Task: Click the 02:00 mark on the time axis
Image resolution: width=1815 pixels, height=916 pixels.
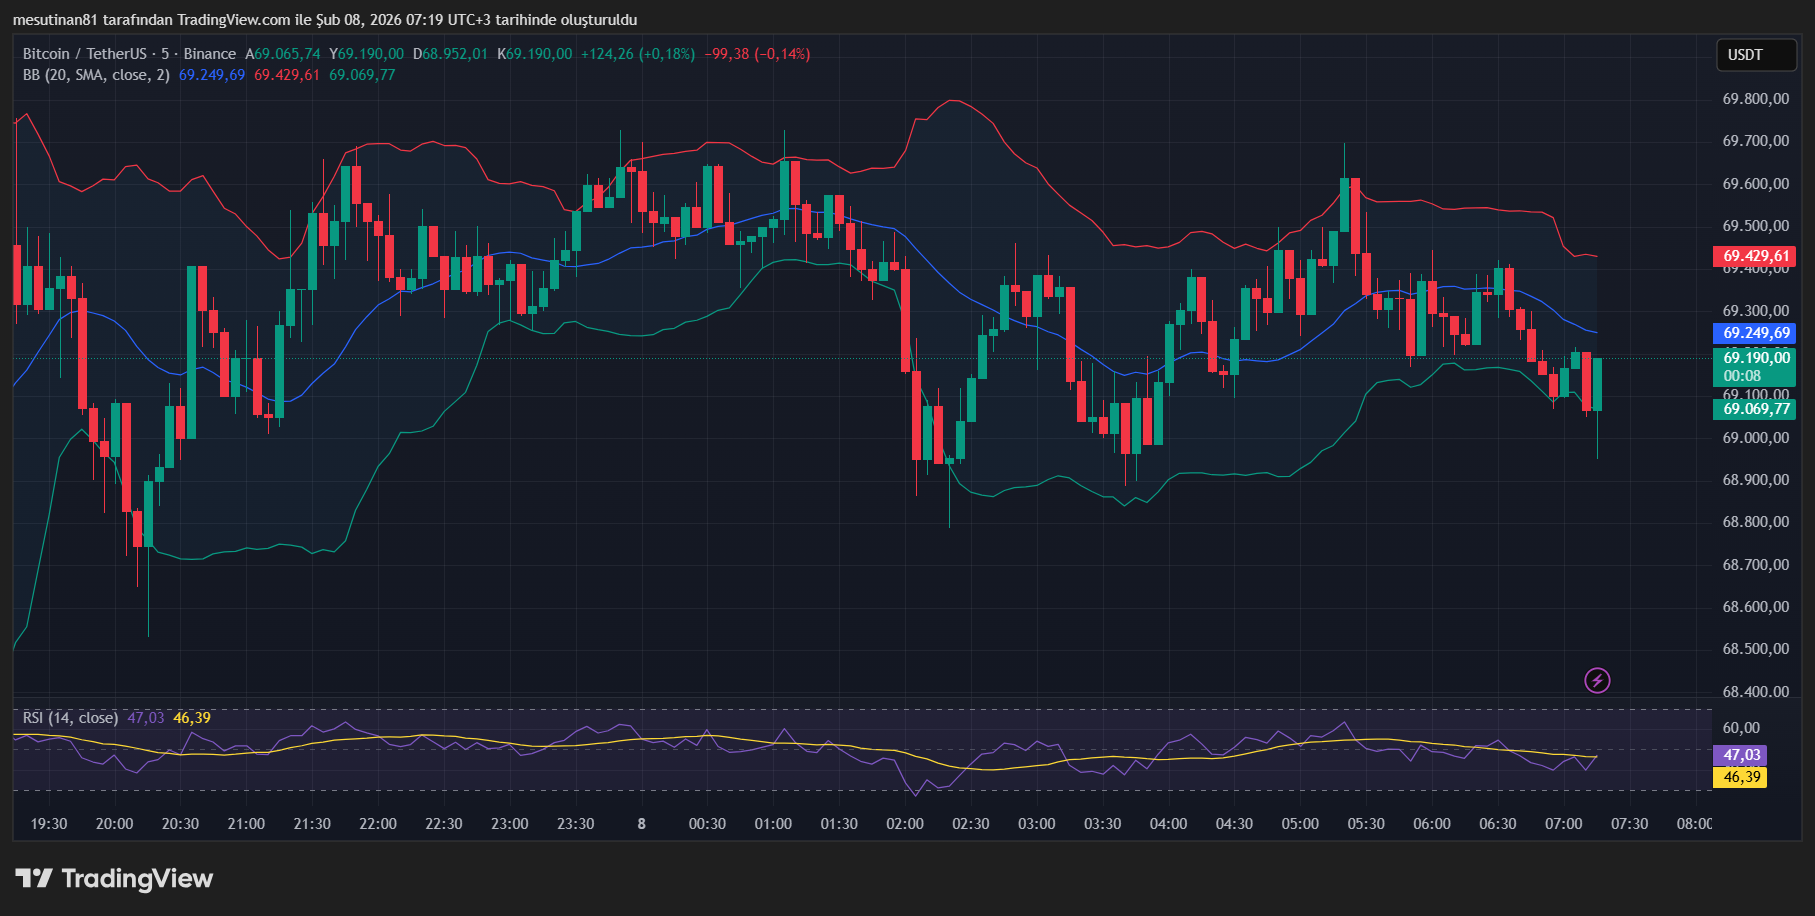Action: [905, 824]
